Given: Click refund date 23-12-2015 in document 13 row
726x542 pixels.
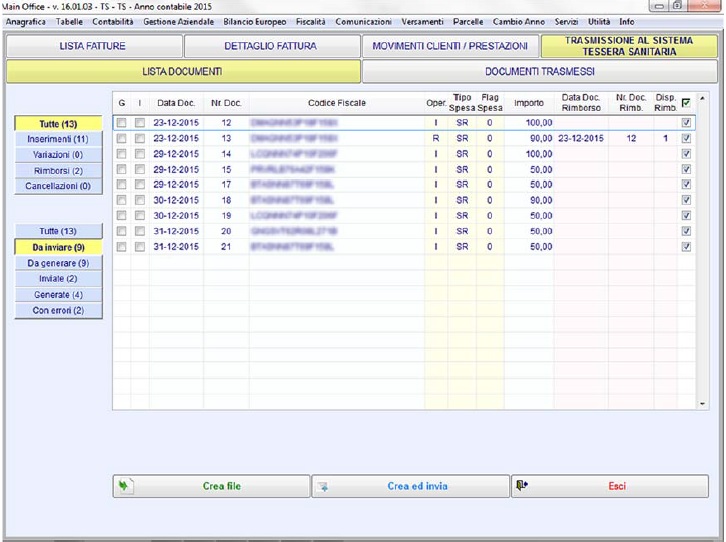Looking at the screenshot, I should (x=581, y=138).
